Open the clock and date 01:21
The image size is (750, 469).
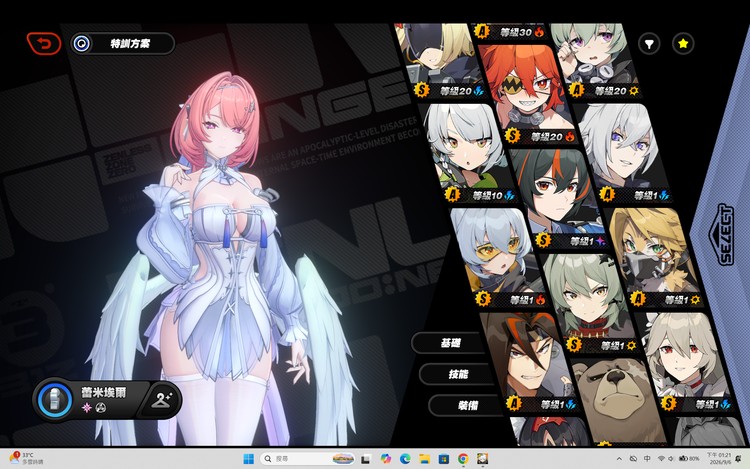pos(718,458)
